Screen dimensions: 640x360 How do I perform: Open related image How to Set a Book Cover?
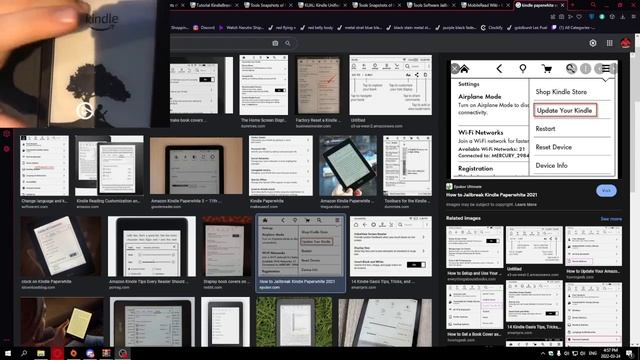coord(474,306)
